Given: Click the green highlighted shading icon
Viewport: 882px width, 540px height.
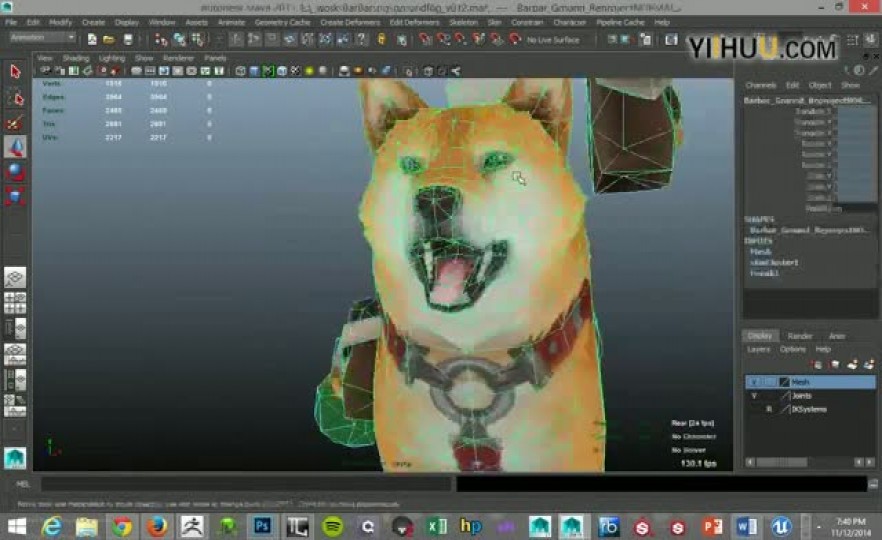Looking at the screenshot, I should 268,71.
